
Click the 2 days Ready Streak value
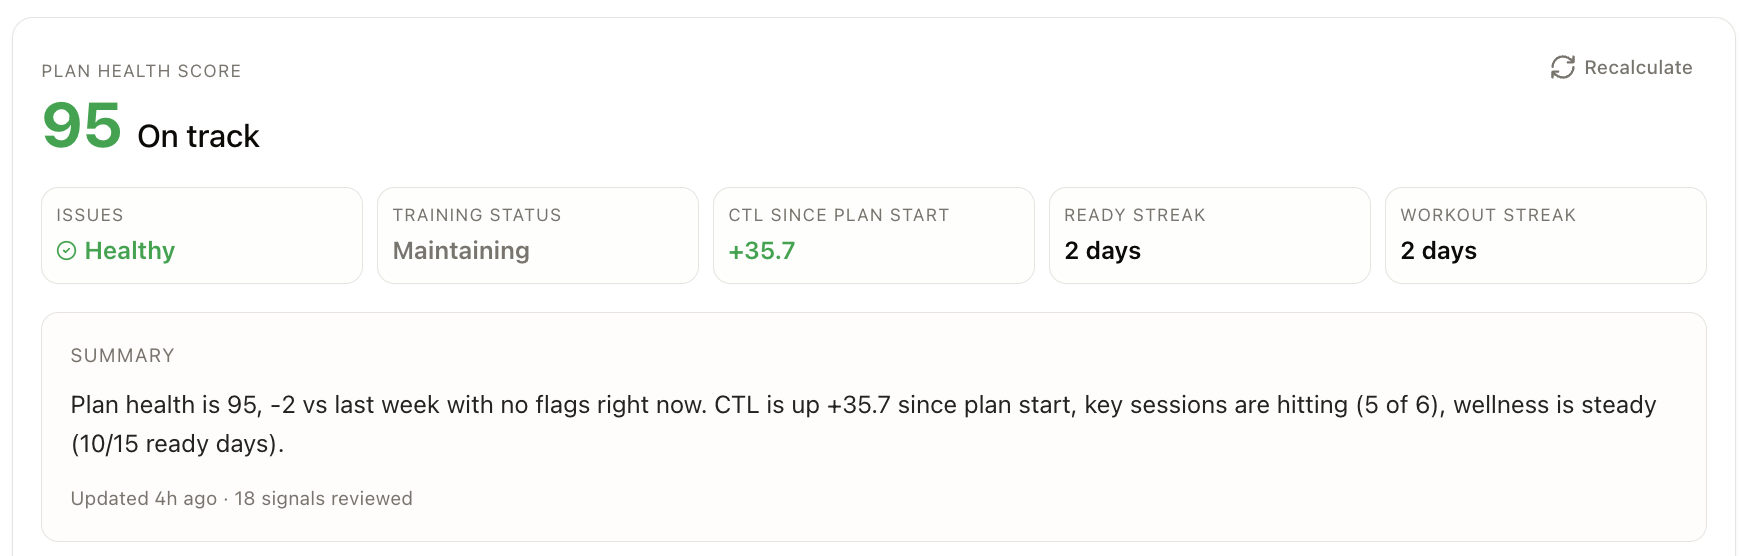1103,251
